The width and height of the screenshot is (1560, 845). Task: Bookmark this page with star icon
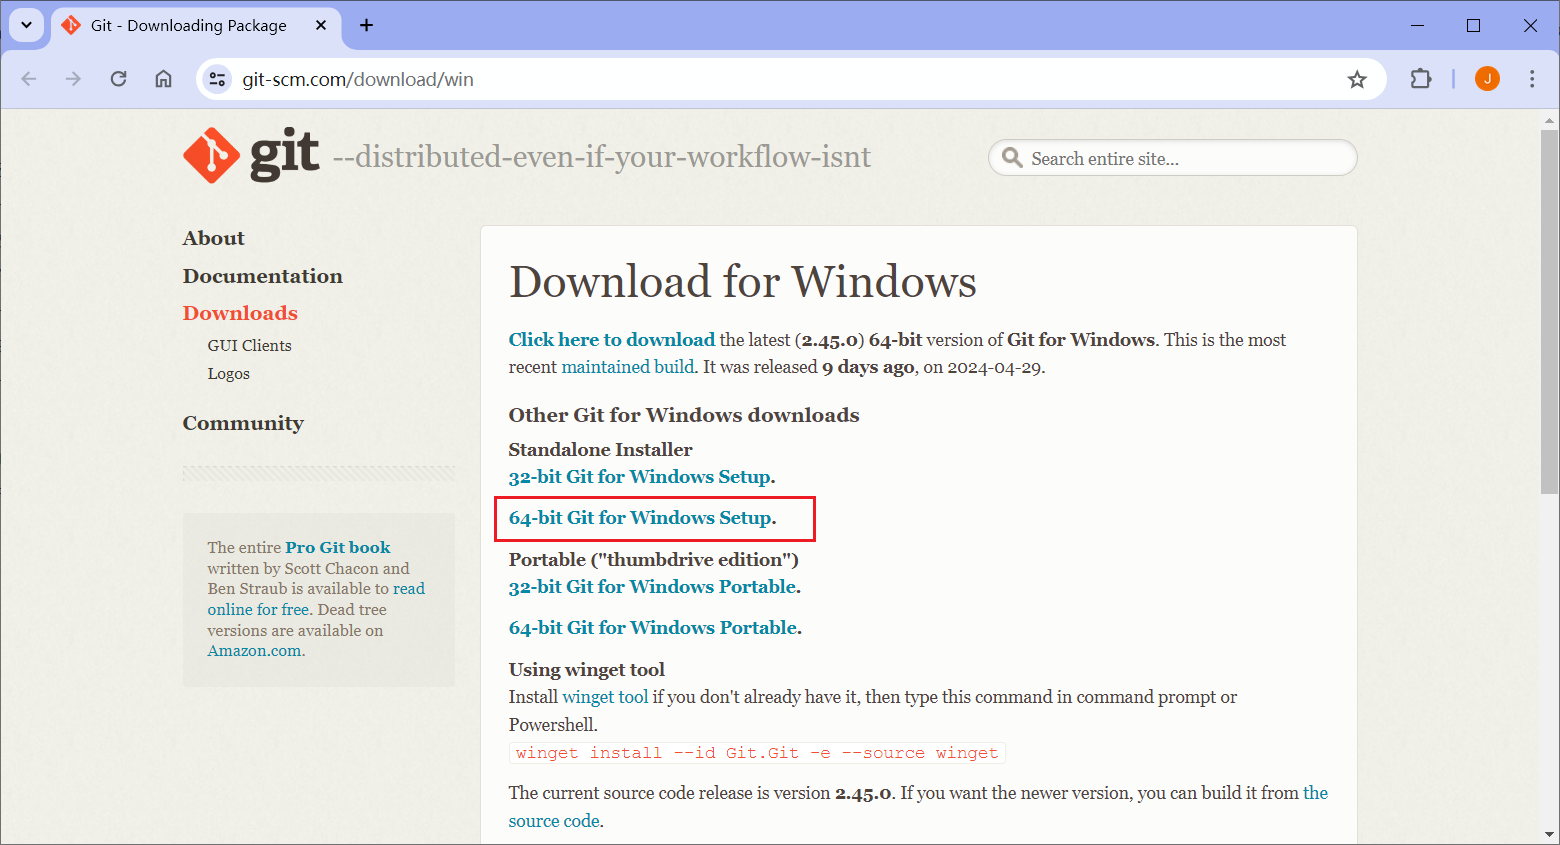click(1357, 79)
